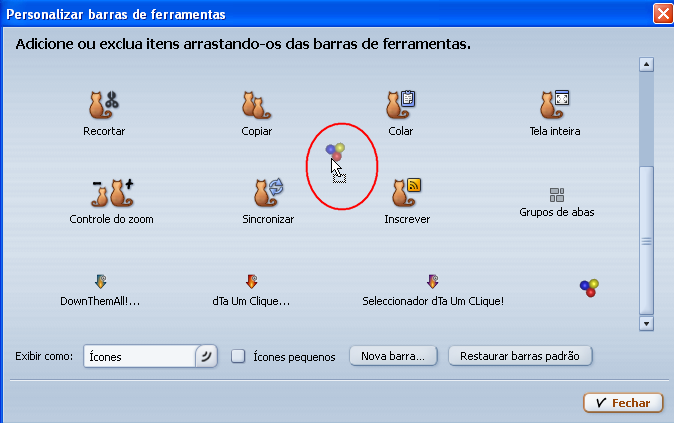Click the vertical scrollbar thumb
The height and width of the screenshot is (423, 674).
[646, 241]
